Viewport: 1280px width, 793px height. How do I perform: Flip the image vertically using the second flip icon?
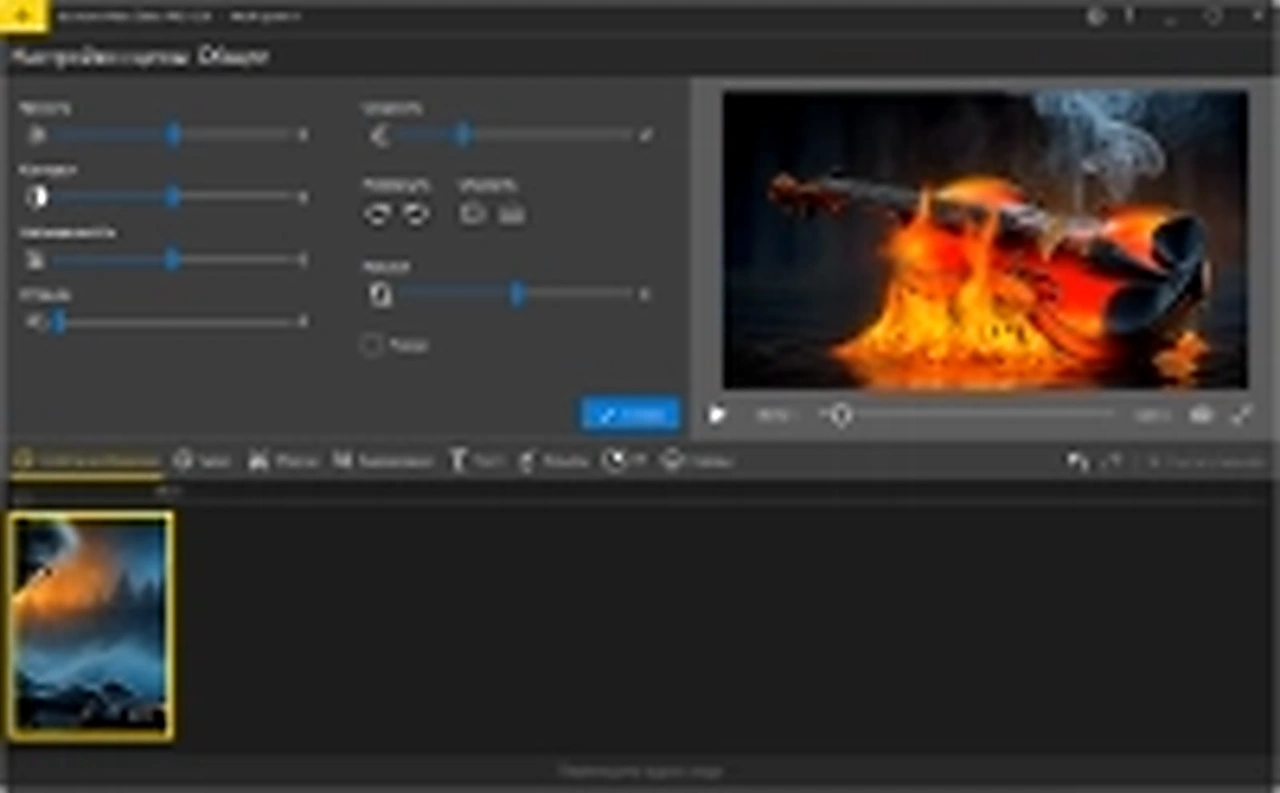(512, 214)
